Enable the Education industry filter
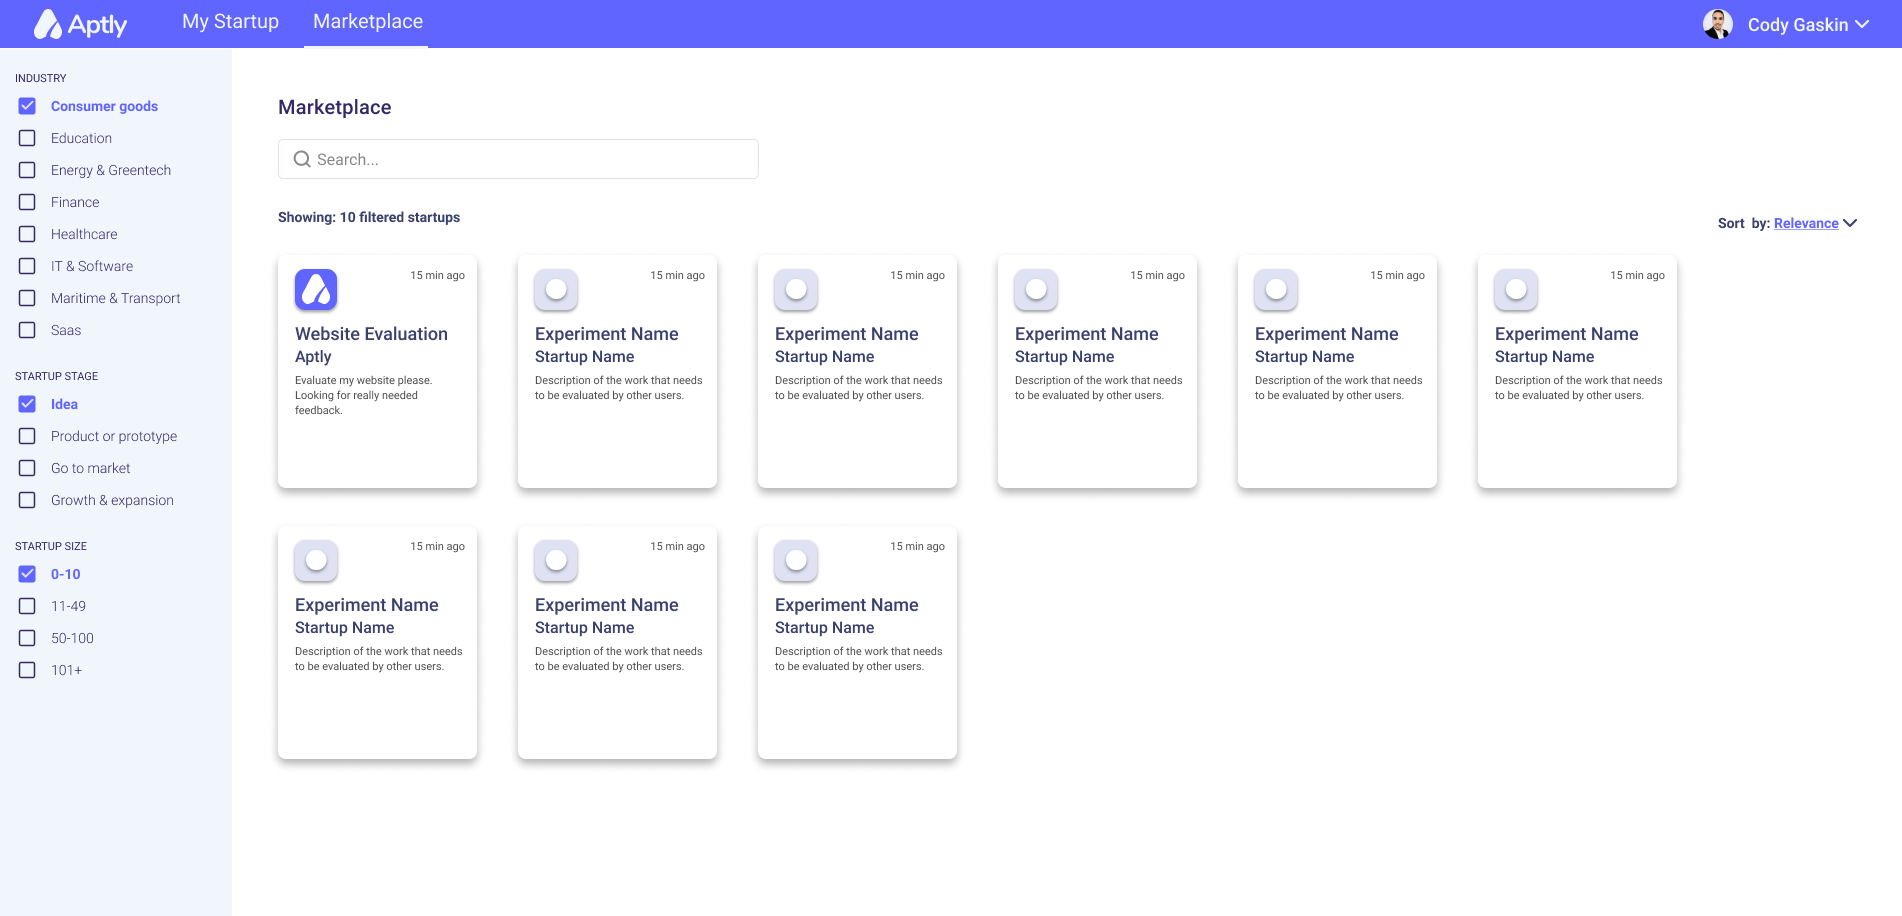The height and width of the screenshot is (916, 1902). pos(27,138)
